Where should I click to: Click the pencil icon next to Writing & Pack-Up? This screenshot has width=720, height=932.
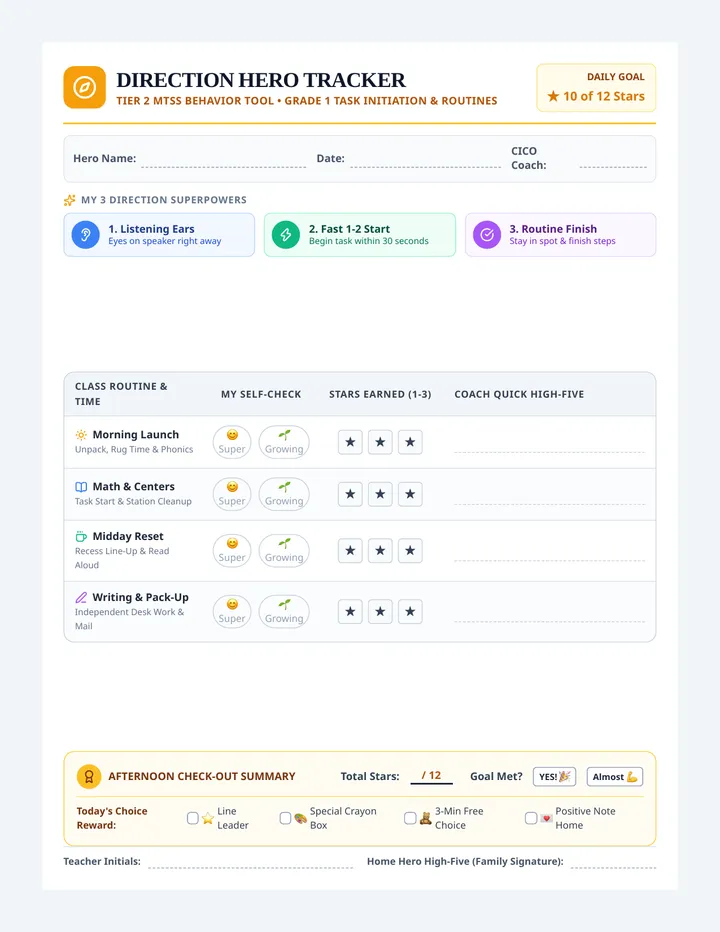81,597
